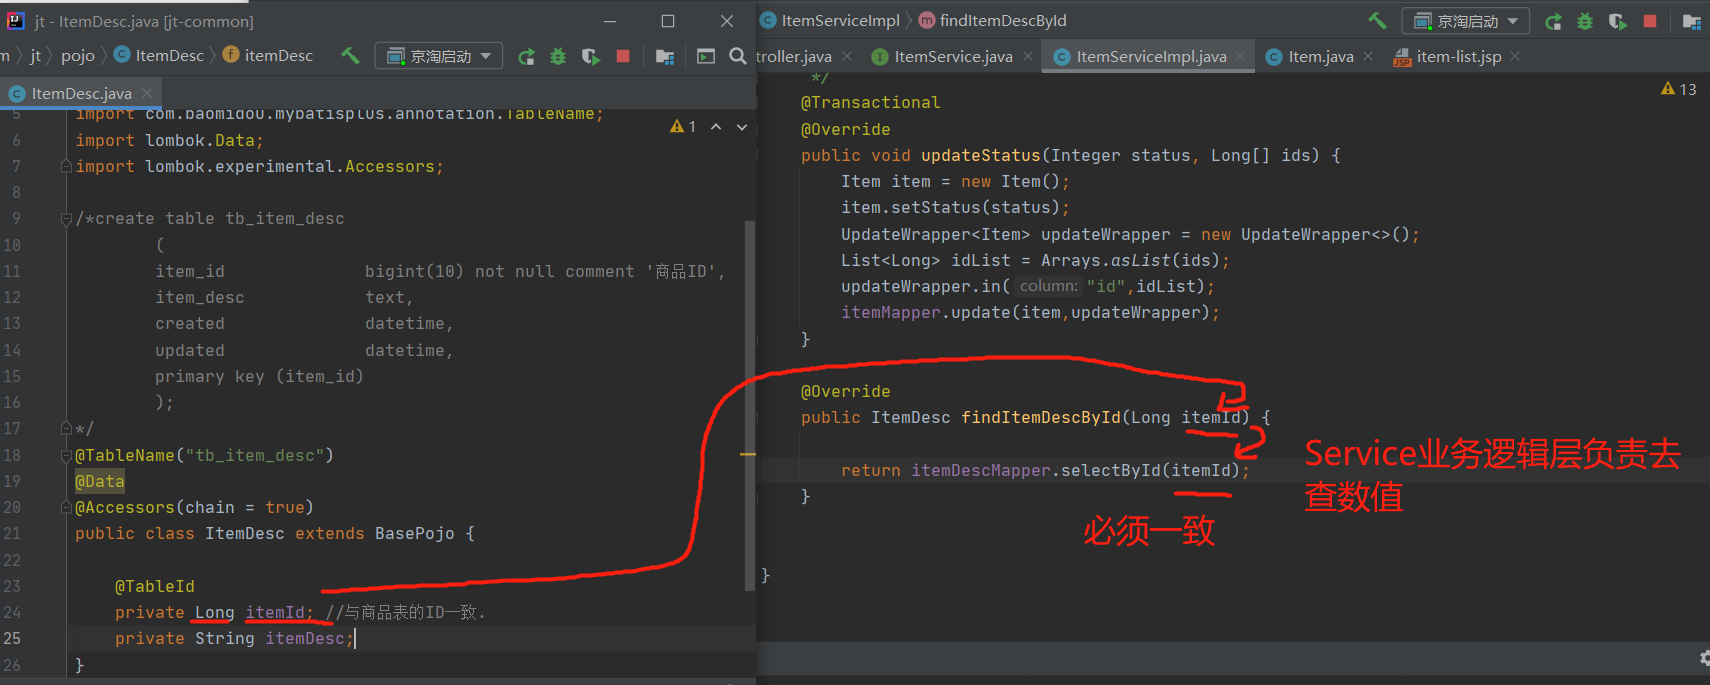Toggle fold marker at comment end line 17
The image size is (1710, 685).
pyautogui.click(x=66, y=429)
